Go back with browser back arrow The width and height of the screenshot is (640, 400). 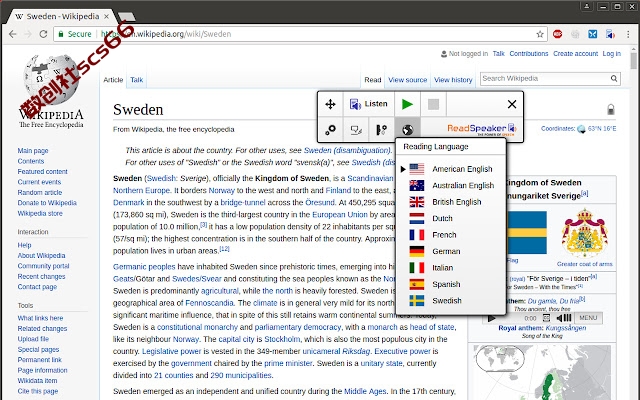tap(13, 34)
